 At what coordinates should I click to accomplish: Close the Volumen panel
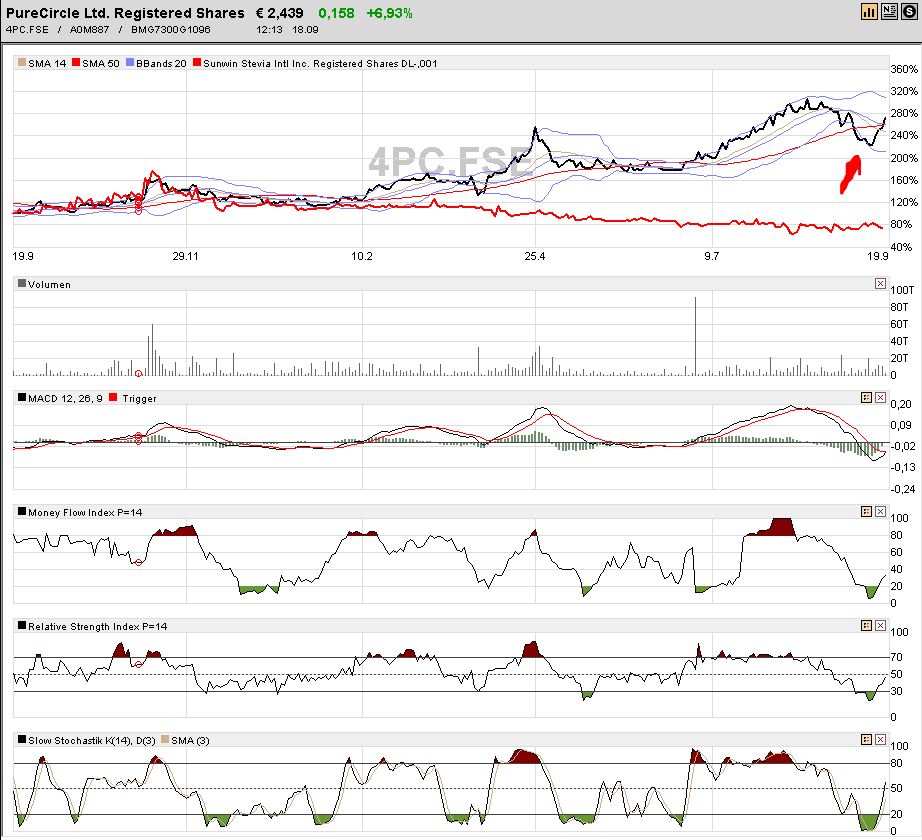pos(880,283)
